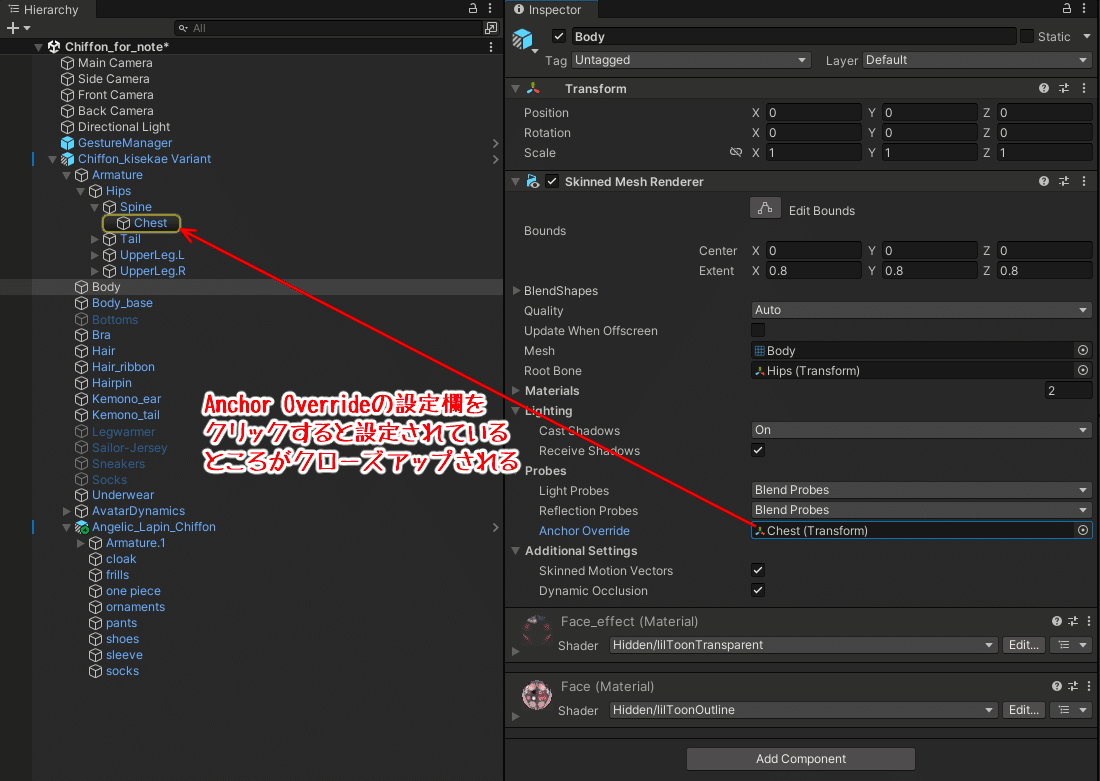This screenshot has height=781, width=1100.
Task: Open the Light Probes dropdown
Action: click(x=922, y=490)
